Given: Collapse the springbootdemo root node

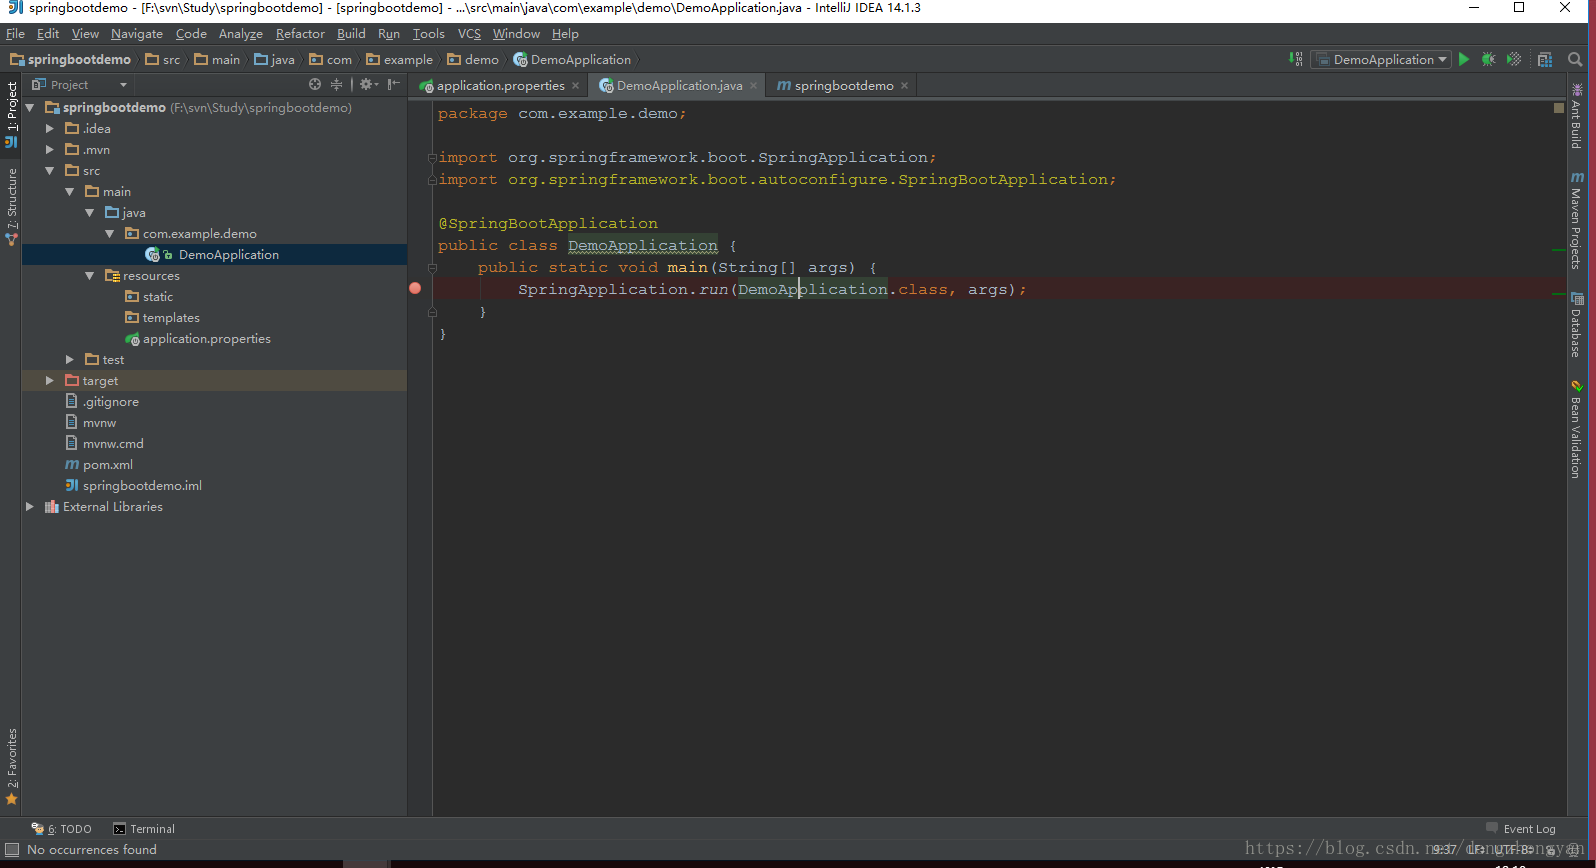Looking at the screenshot, I should point(30,107).
